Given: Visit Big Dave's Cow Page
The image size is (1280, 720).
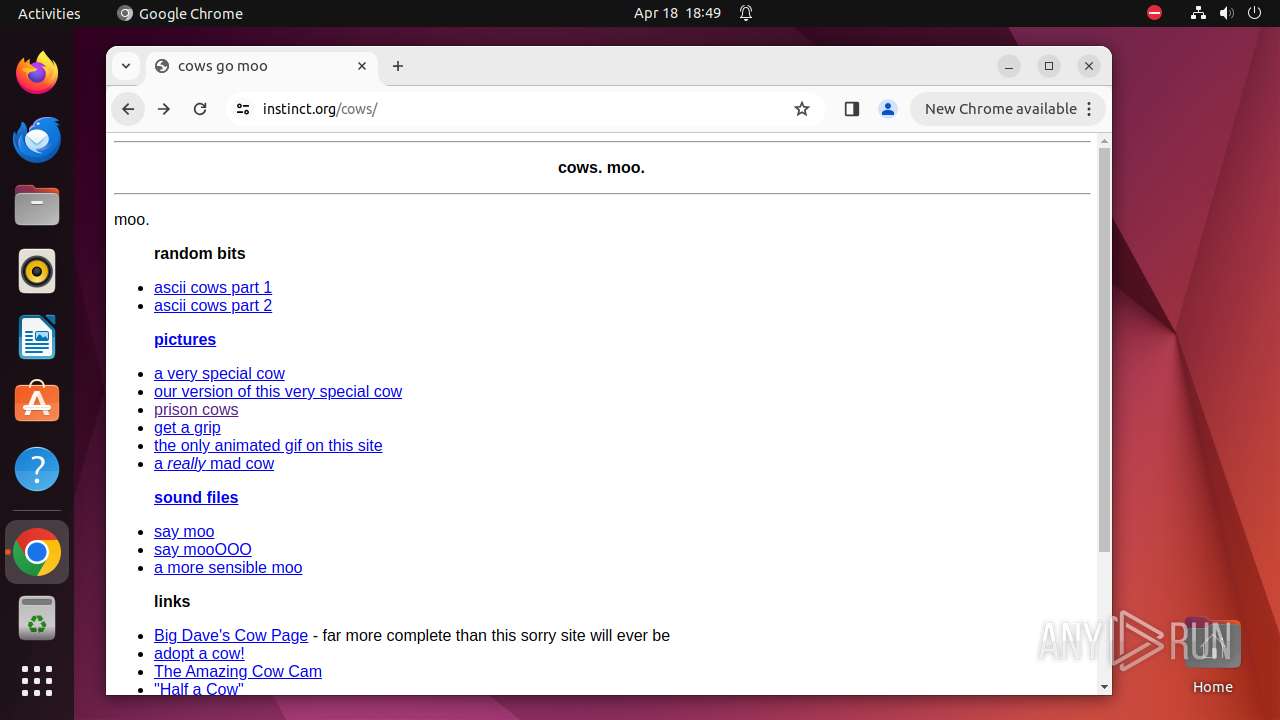Looking at the screenshot, I should point(231,635).
